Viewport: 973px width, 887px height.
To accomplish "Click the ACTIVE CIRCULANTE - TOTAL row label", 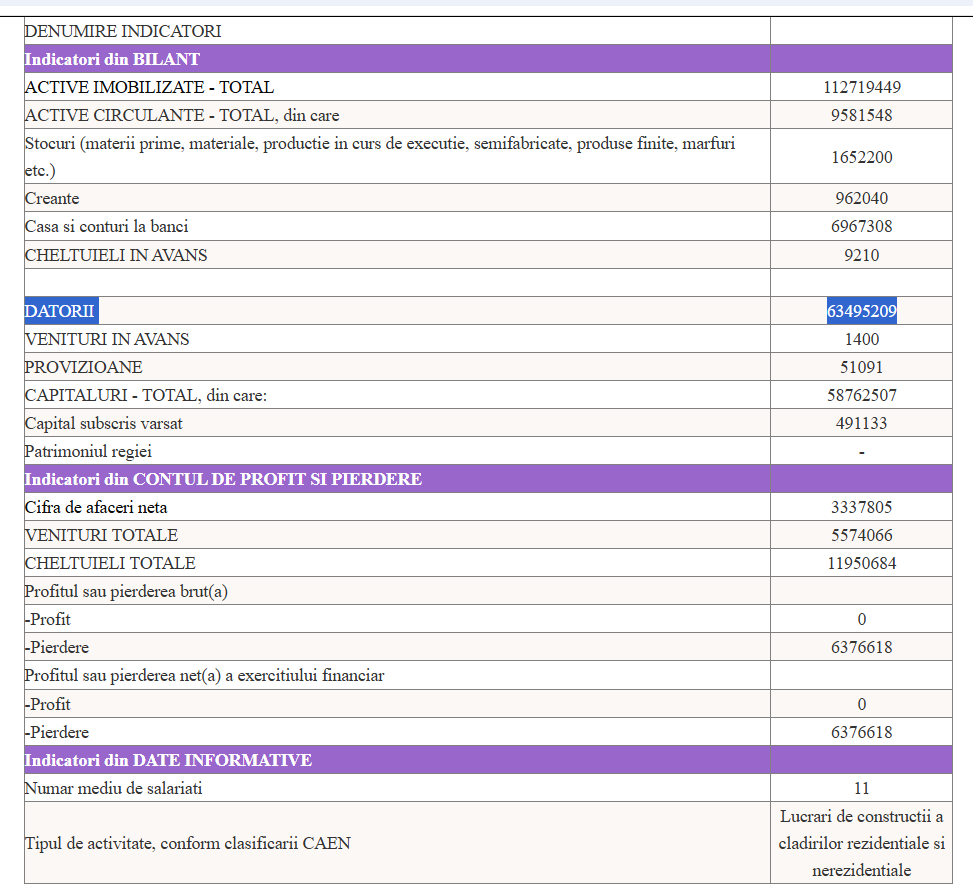I will tap(182, 115).
